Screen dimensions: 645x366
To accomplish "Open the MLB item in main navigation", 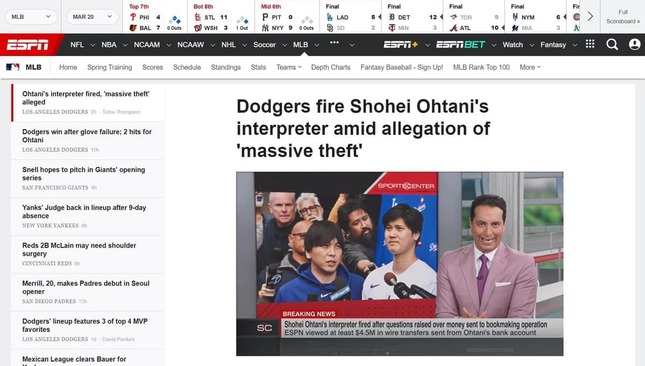I will pyautogui.click(x=301, y=44).
